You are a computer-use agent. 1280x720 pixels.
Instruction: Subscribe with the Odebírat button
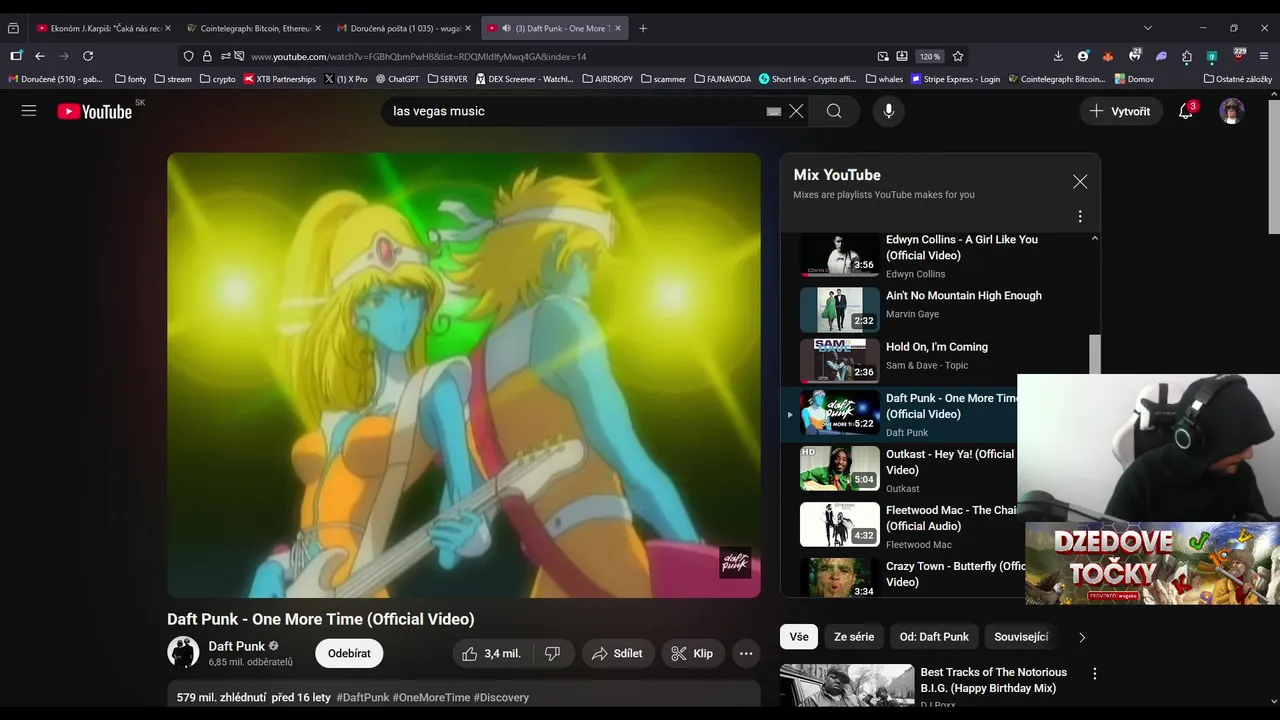click(x=349, y=653)
